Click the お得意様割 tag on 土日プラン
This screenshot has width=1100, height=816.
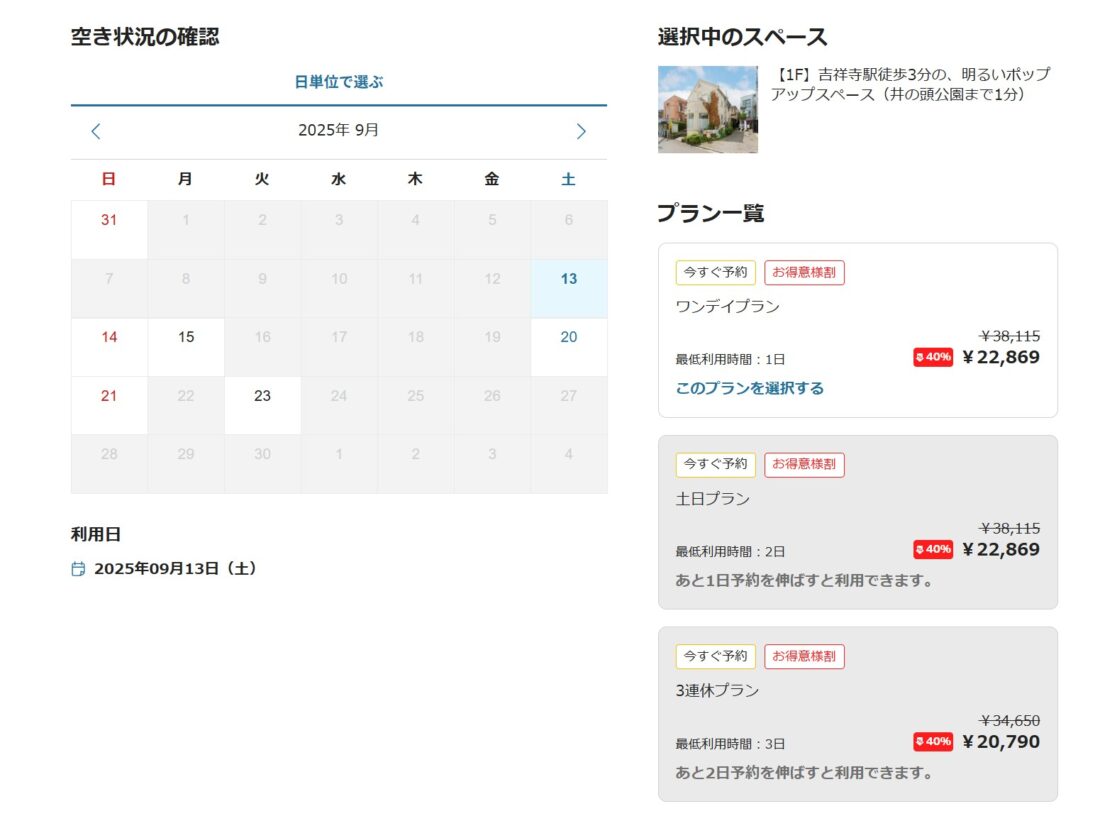tap(804, 464)
